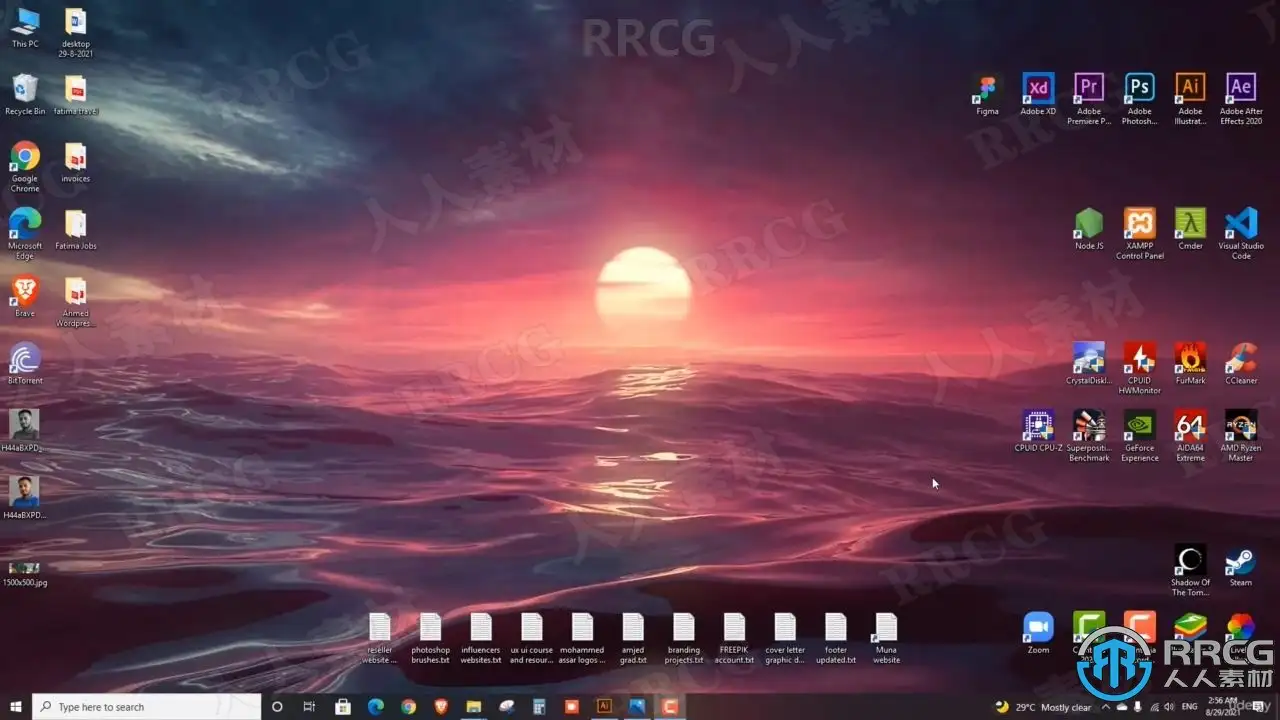Open File Explorer in the taskbar

click(x=474, y=707)
